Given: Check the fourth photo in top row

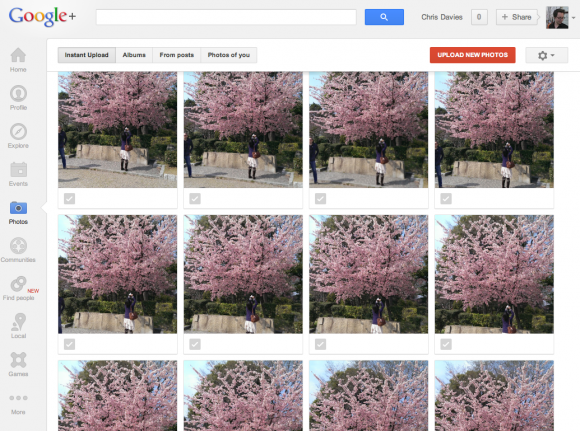Looking at the screenshot, I should point(446,199).
